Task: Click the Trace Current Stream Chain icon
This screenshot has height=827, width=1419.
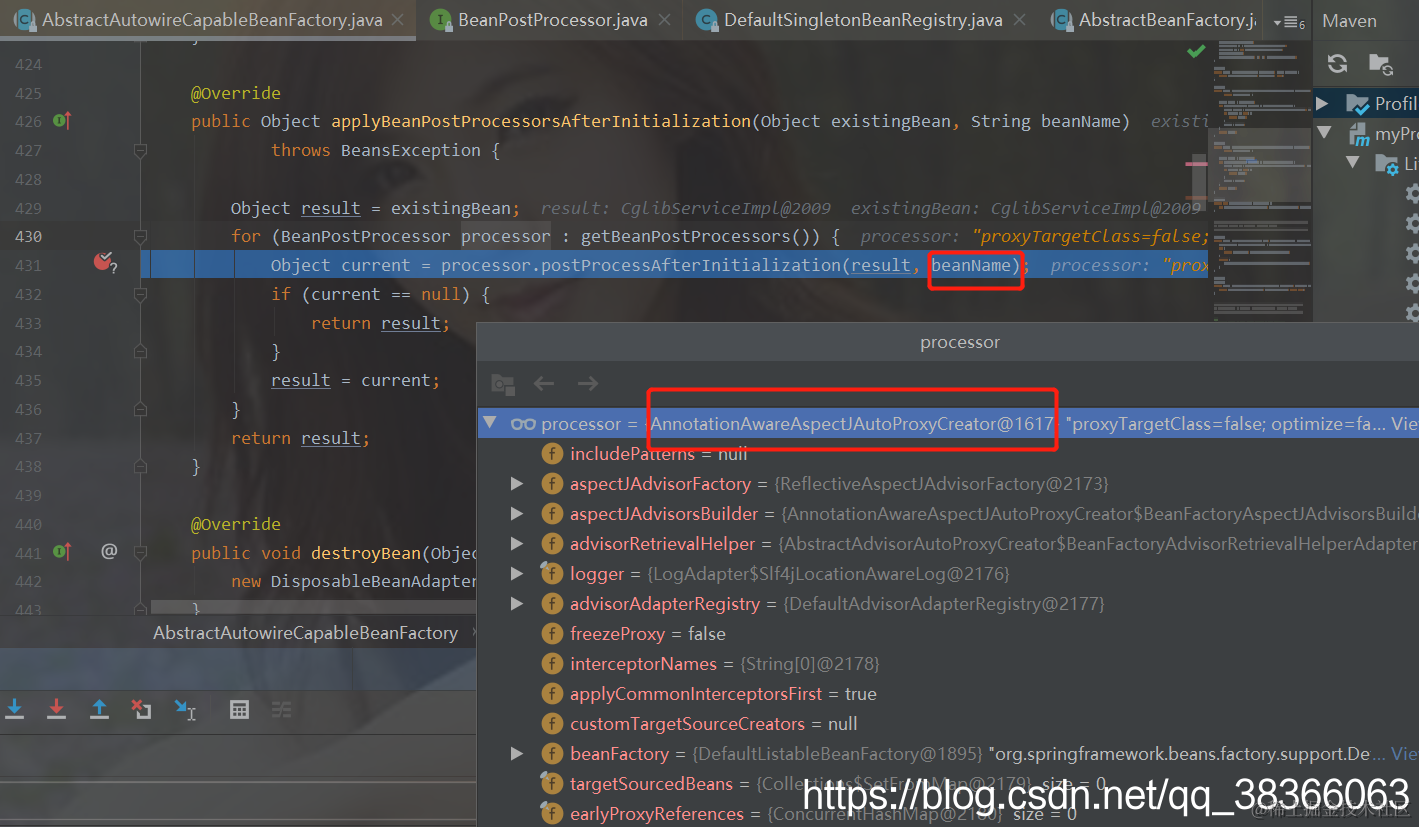Action: pyautogui.click(x=281, y=709)
